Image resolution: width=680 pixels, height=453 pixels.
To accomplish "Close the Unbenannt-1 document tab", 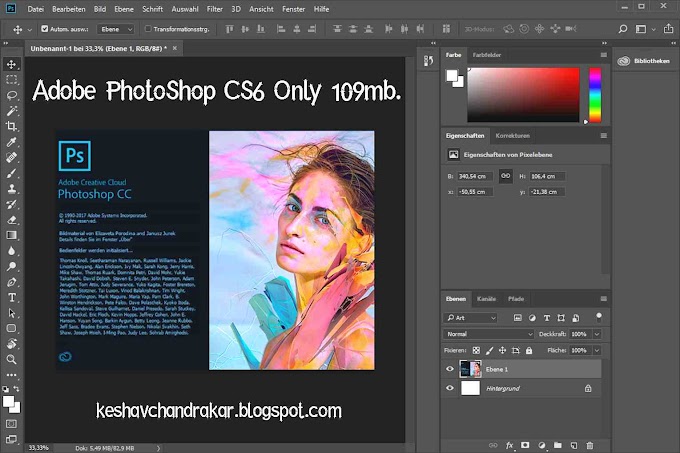I will [x=175, y=48].
